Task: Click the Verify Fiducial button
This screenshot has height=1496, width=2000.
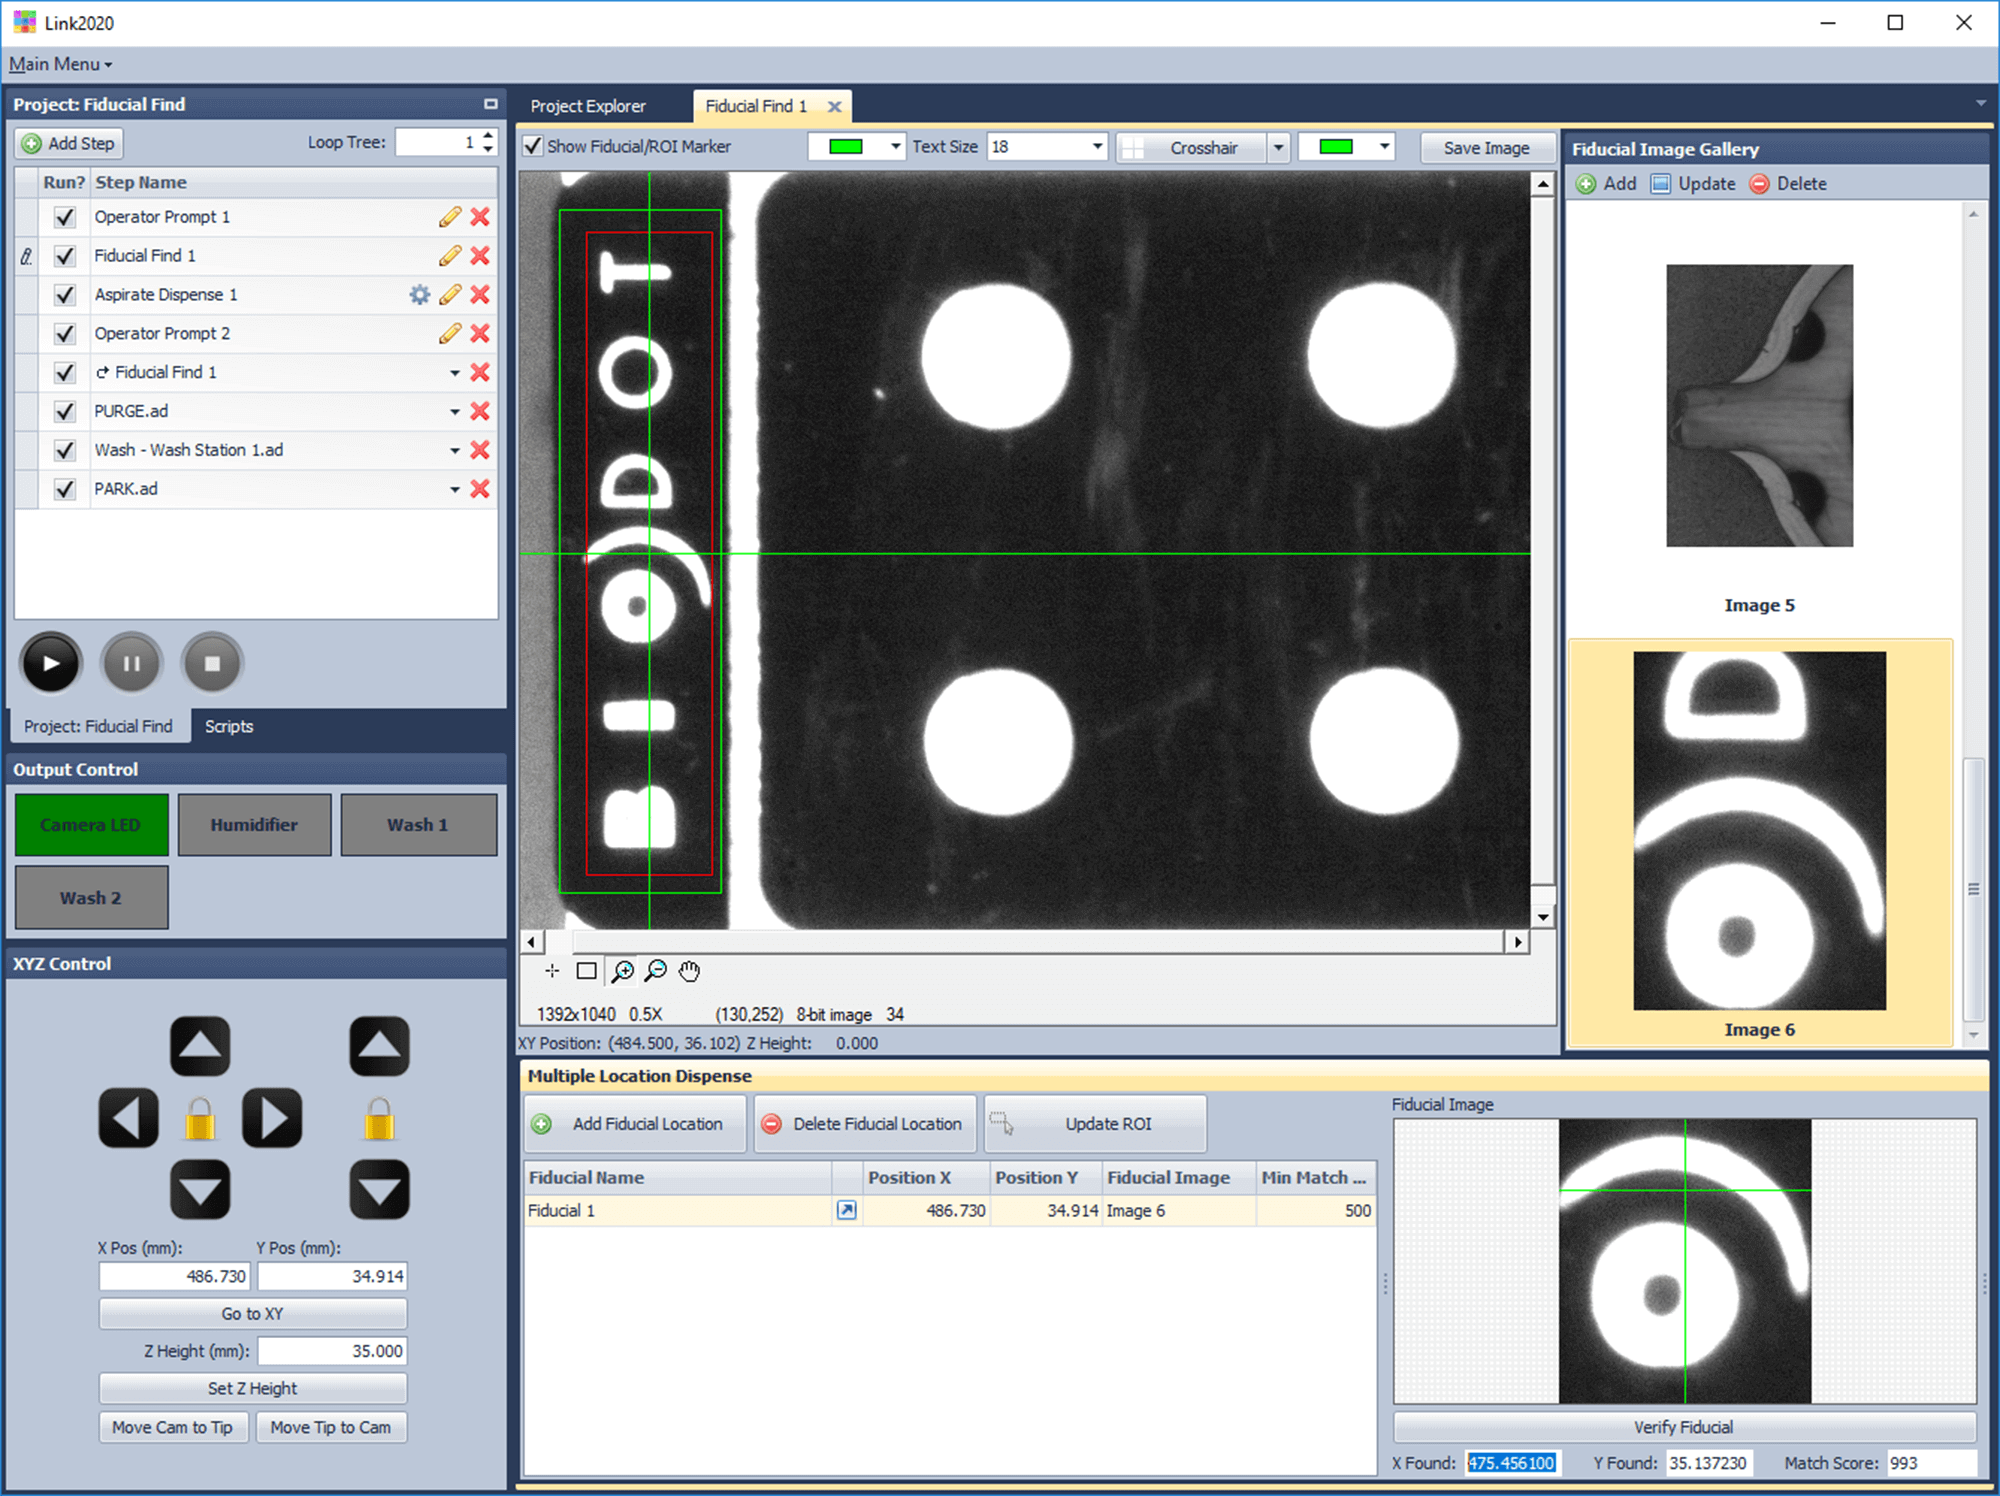Action: 1684,1427
